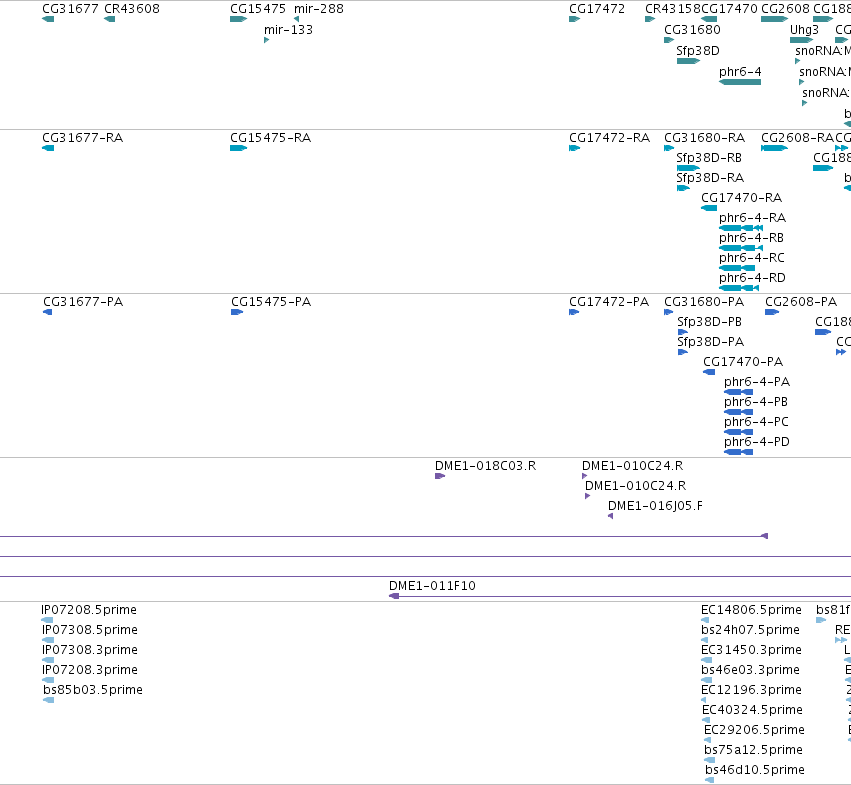Open the CG2608 gene label
Viewport: 851px width, 785px height.
click(785, 9)
